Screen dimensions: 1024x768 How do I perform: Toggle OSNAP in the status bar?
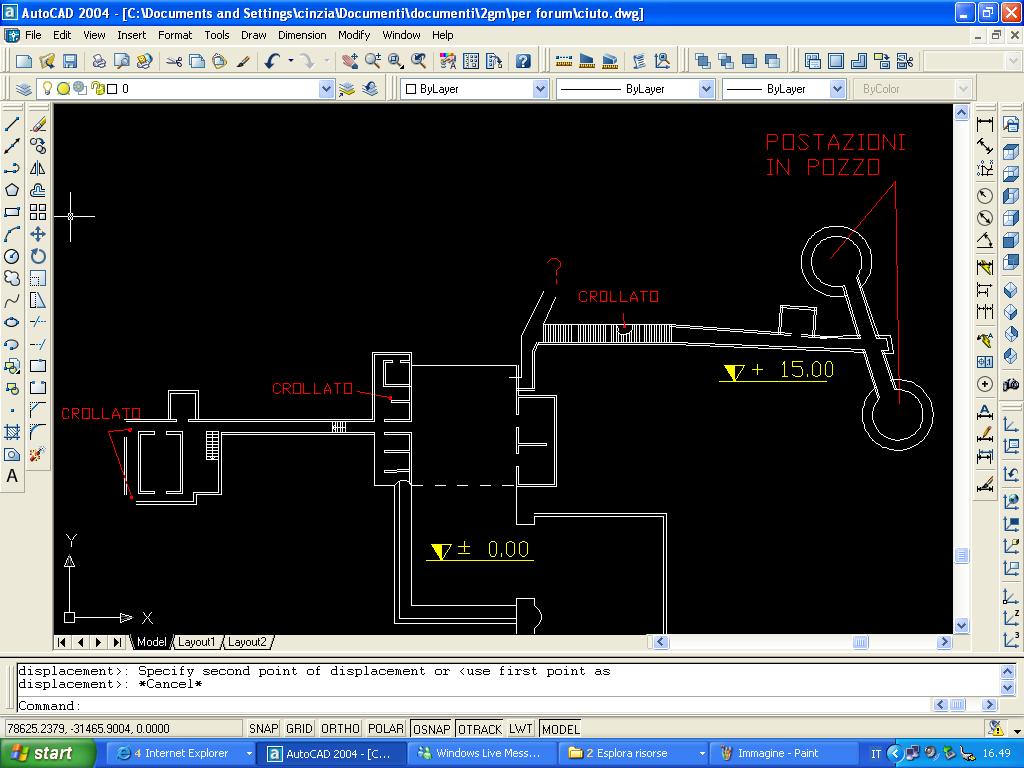pyautogui.click(x=432, y=729)
